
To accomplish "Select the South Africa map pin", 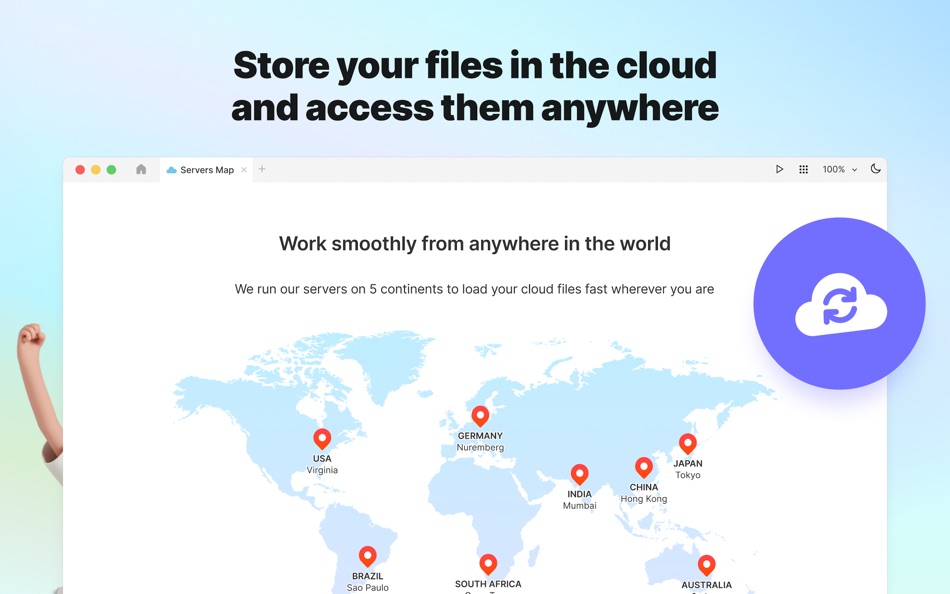I will [x=488, y=564].
